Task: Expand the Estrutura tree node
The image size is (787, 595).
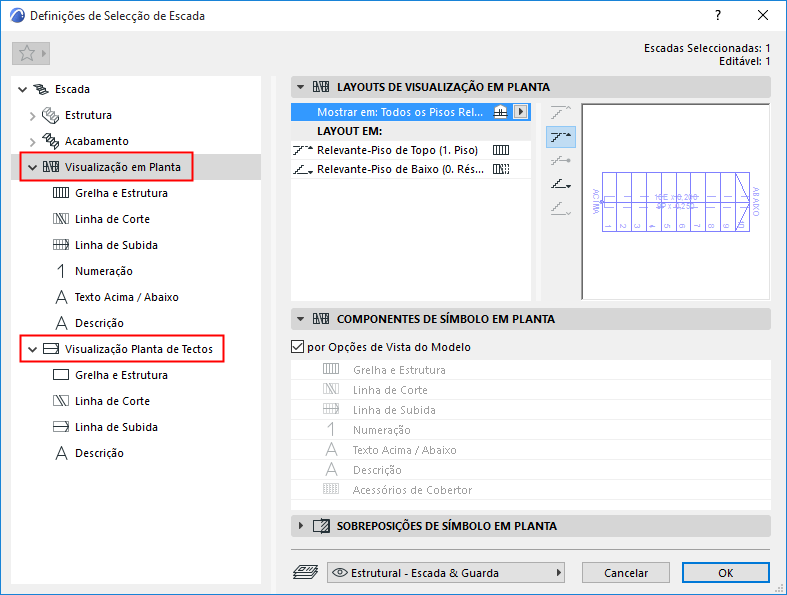Action: coord(33,116)
